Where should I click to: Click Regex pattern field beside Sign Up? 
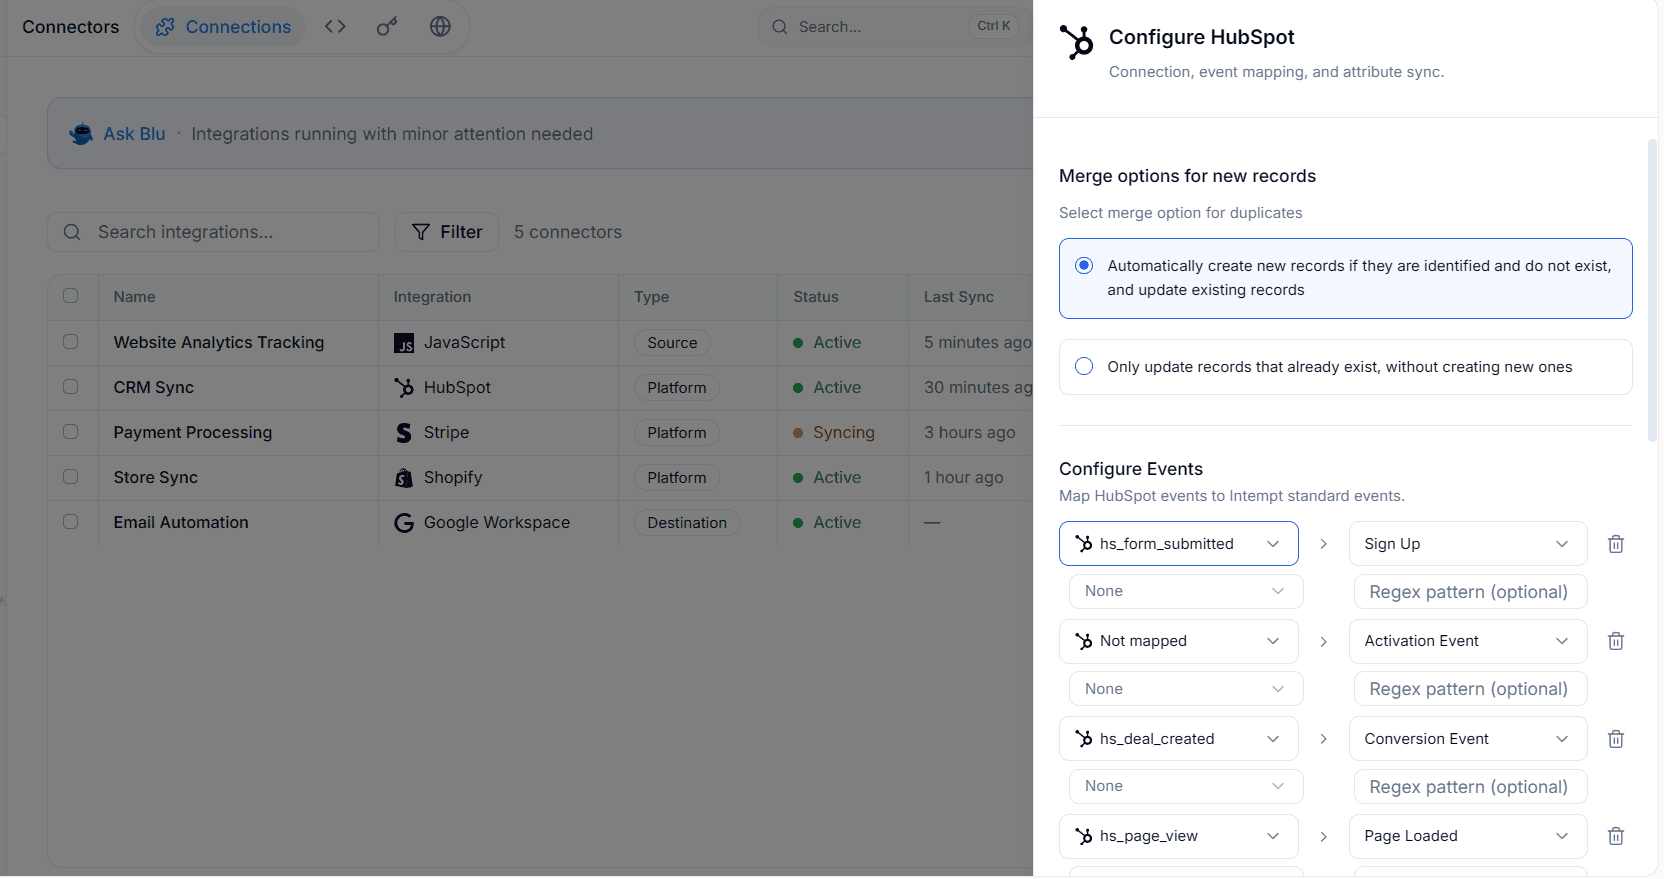tap(1470, 592)
